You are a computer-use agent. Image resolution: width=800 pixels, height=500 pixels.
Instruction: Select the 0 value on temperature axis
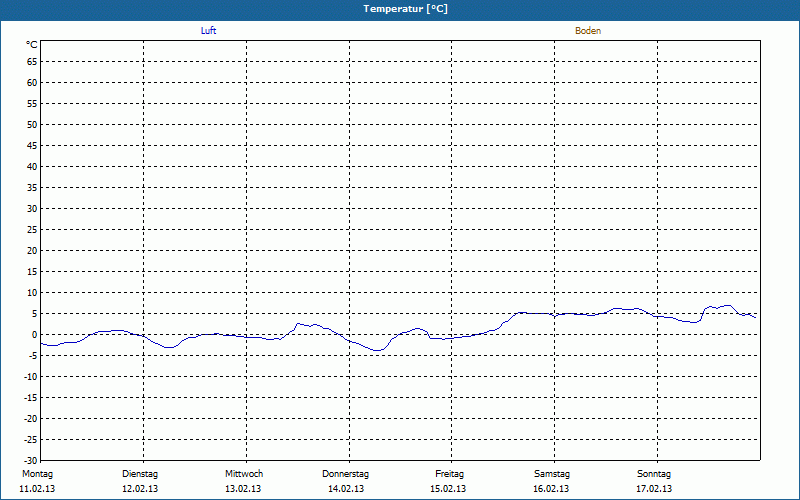tap(34, 335)
